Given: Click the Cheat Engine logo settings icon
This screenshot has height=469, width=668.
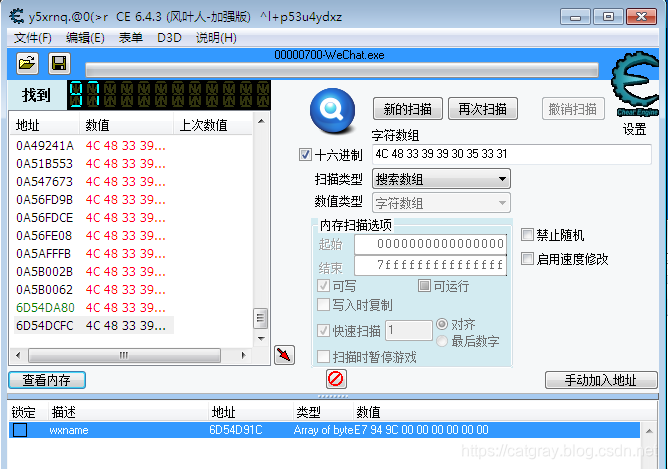Looking at the screenshot, I should click(635, 84).
